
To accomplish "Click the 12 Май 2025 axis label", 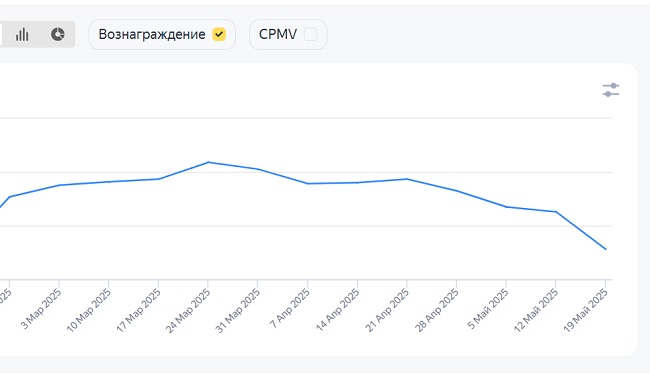I will (536, 310).
